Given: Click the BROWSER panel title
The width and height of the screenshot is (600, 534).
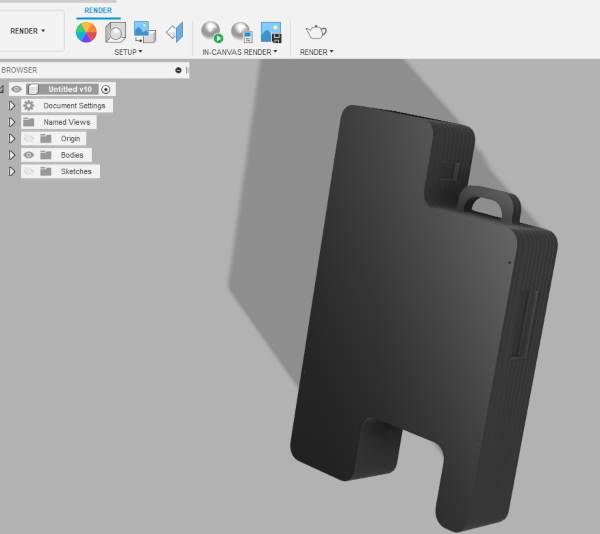Looking at the screenshot, I should (x=19, y=70).
